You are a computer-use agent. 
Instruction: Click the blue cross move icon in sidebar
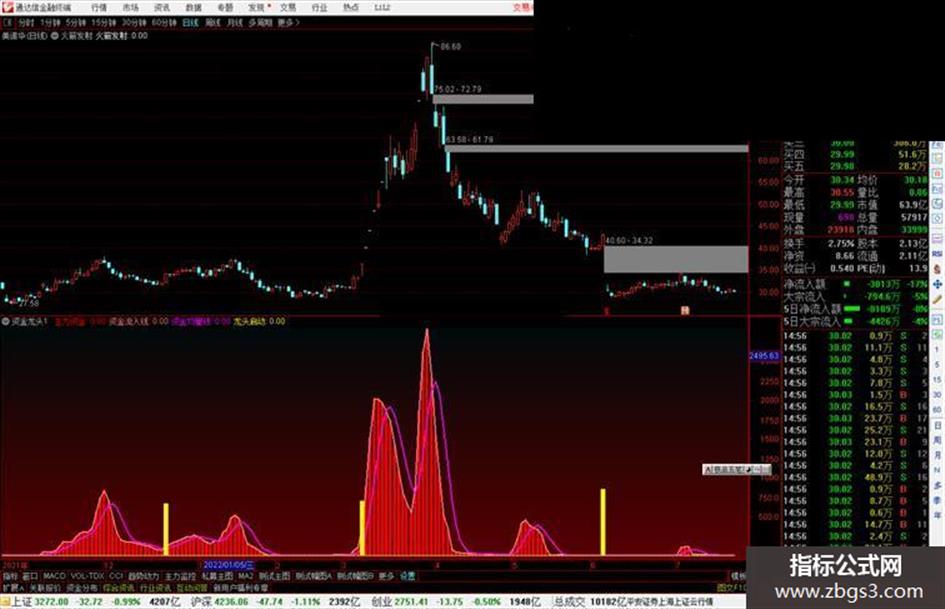tap(937, 284)
